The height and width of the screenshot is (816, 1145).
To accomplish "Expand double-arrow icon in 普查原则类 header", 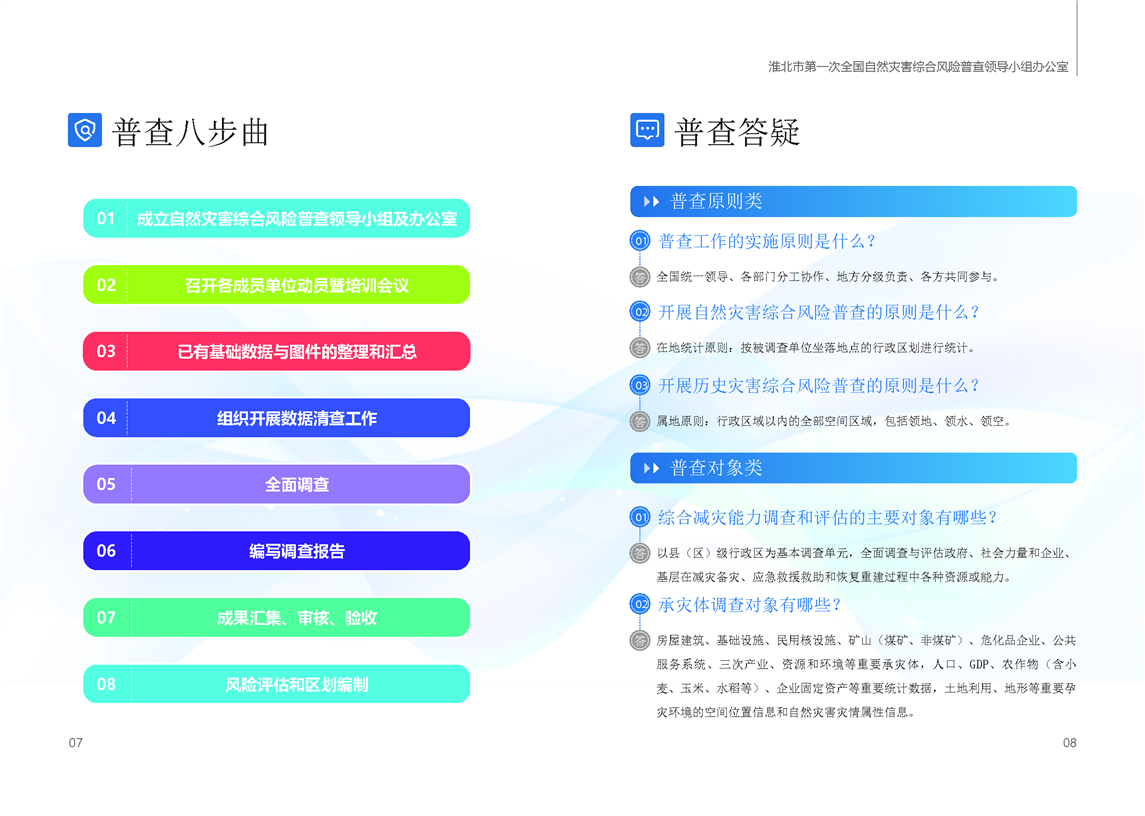I will coord(651,202).
